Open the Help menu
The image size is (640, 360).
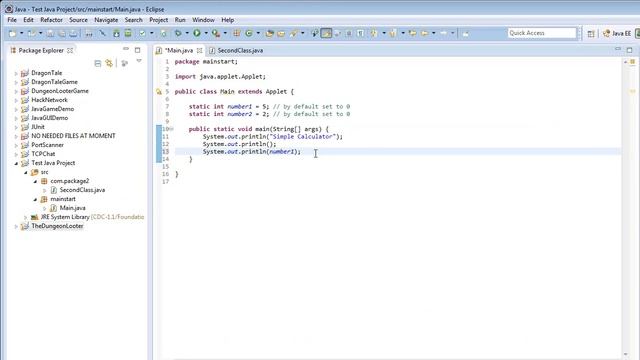tap(228, 20)
